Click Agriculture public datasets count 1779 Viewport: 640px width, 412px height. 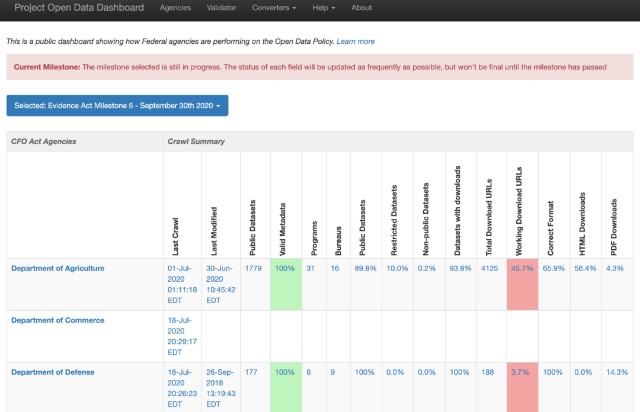(253, 268)
